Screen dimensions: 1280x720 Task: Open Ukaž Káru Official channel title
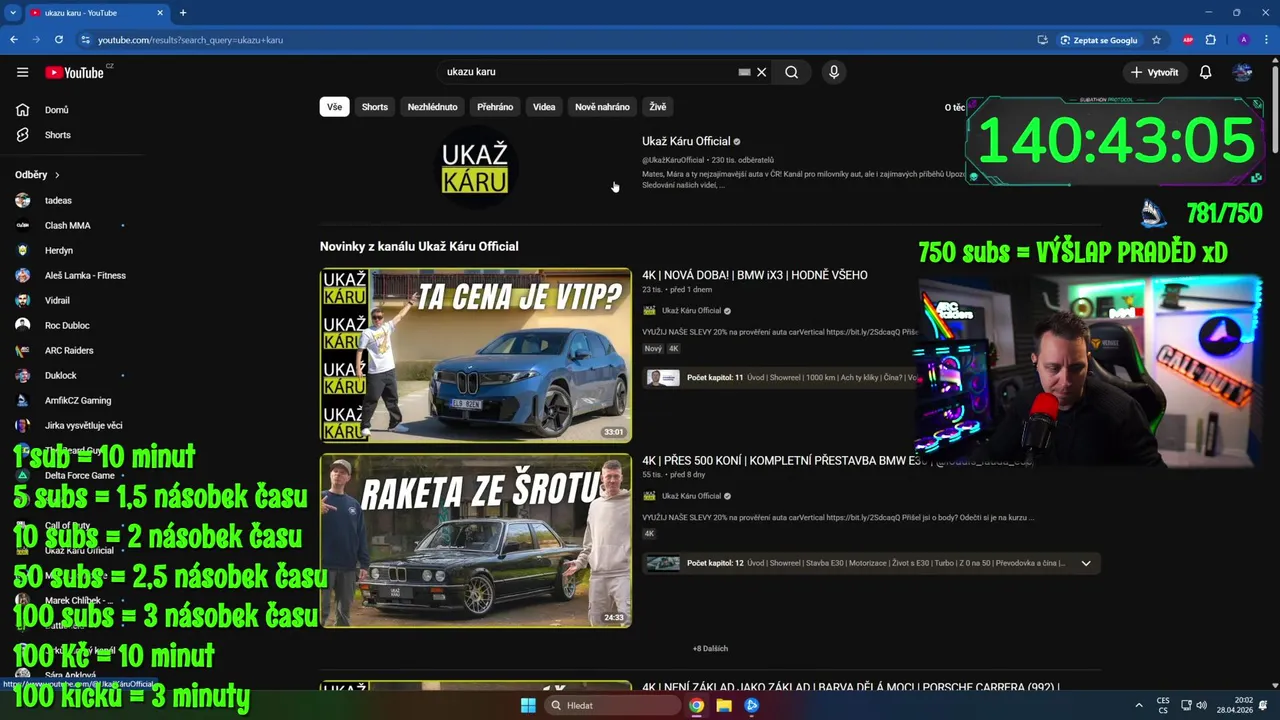click(686, 141)
